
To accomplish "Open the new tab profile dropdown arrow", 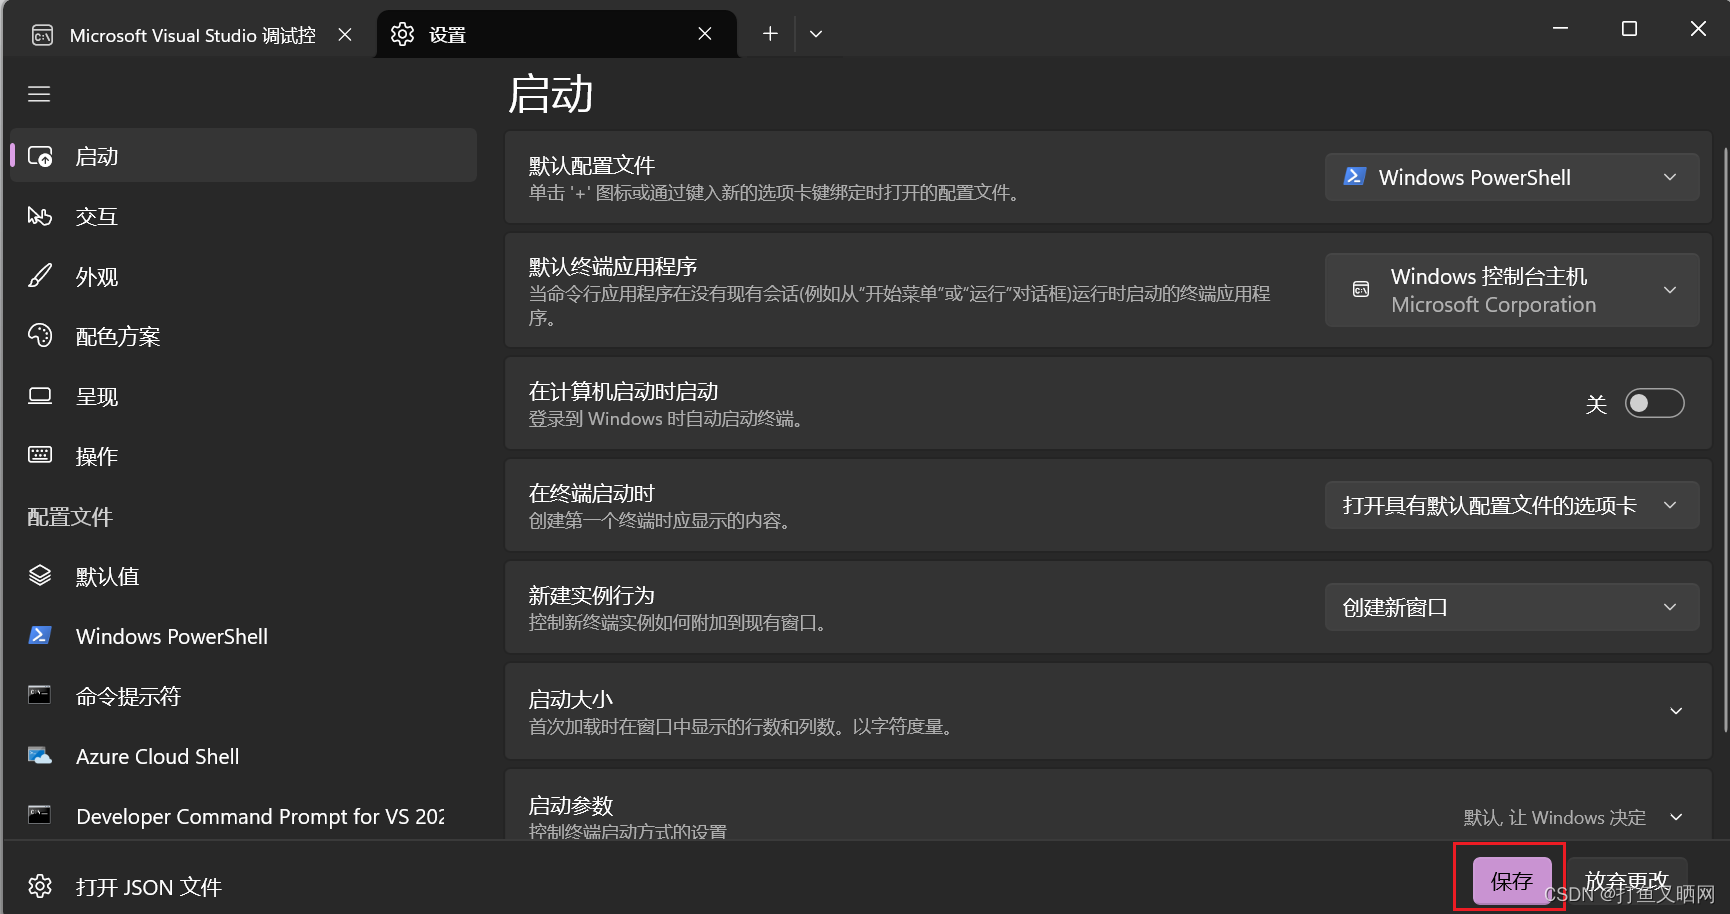I will point(816,34).
